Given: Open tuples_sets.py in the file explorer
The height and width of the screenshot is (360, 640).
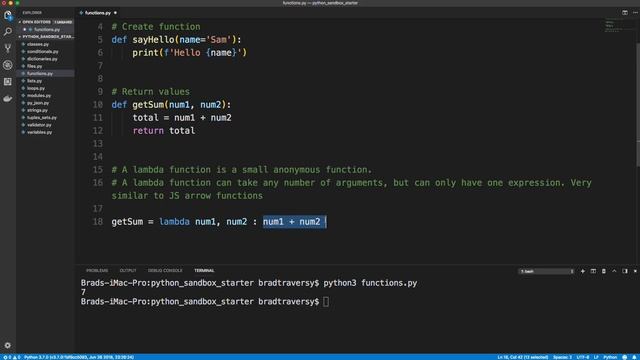Looking at the screenshot, I should tap(42, 118).
